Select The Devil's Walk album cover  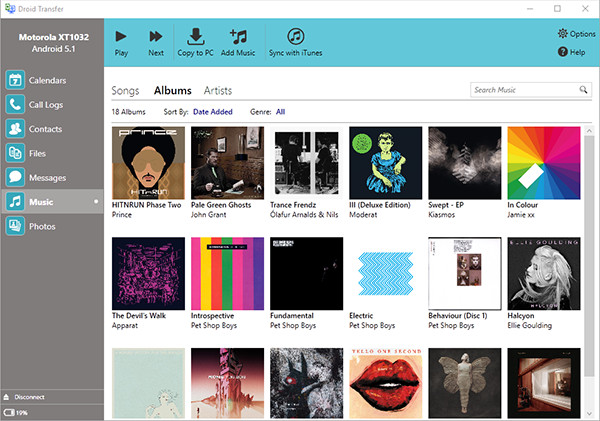pyautogui.click(x=148, y=274)
